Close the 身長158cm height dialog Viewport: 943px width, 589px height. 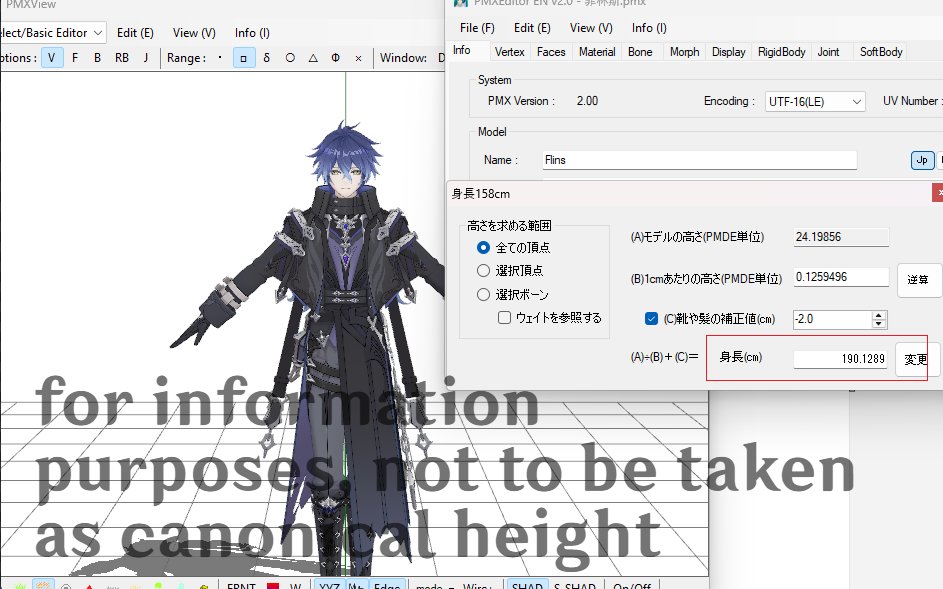tap(939, 193)
